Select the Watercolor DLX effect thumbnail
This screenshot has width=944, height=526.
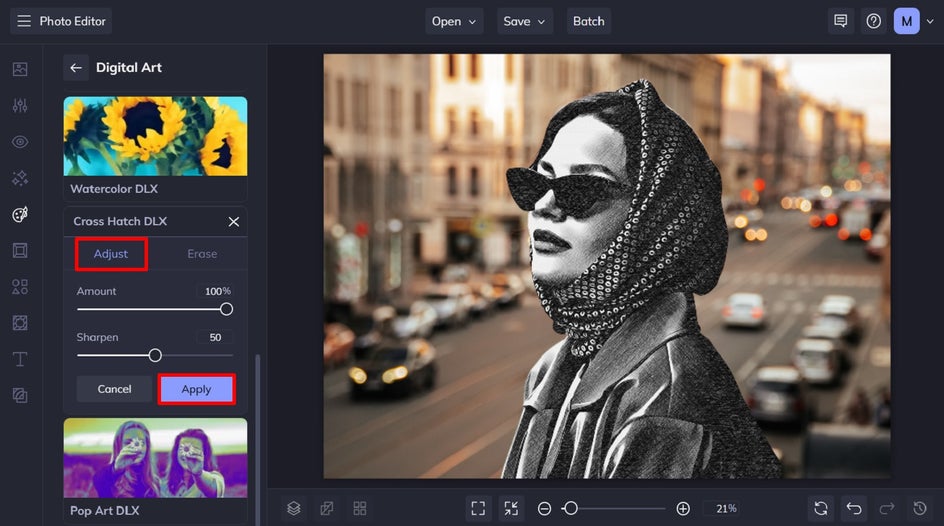[x=155, y=136]
